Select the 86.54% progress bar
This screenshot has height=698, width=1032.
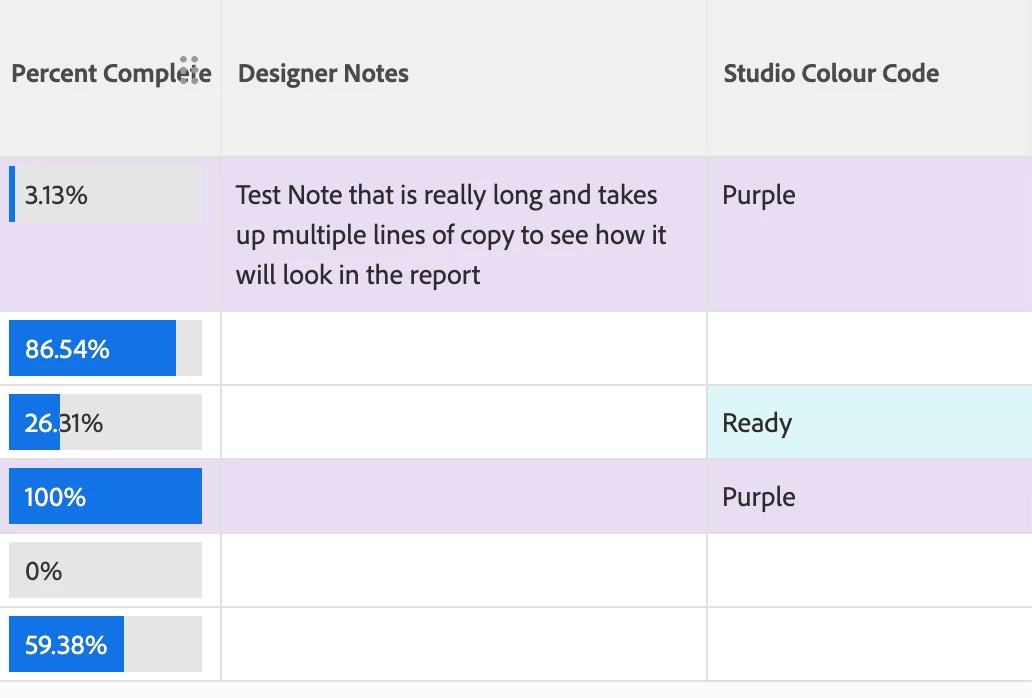tap(105, 349)
